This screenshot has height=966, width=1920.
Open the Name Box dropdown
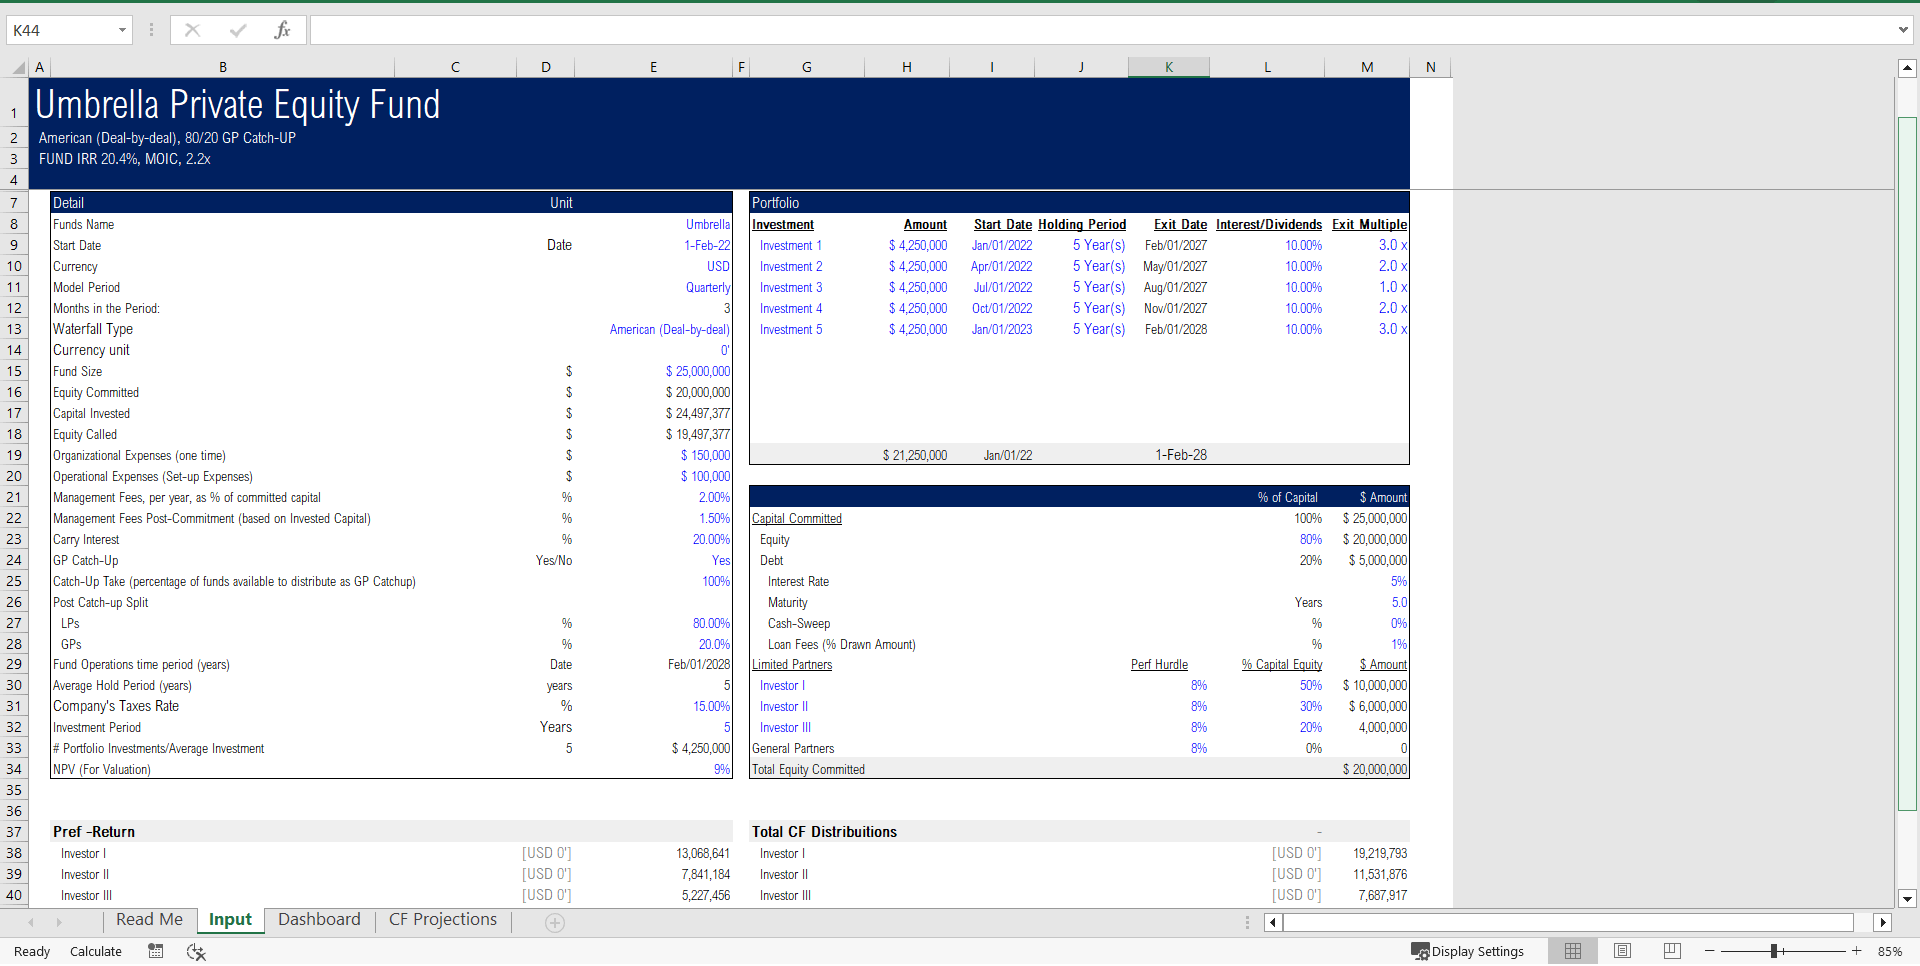[x=124, y=29]
